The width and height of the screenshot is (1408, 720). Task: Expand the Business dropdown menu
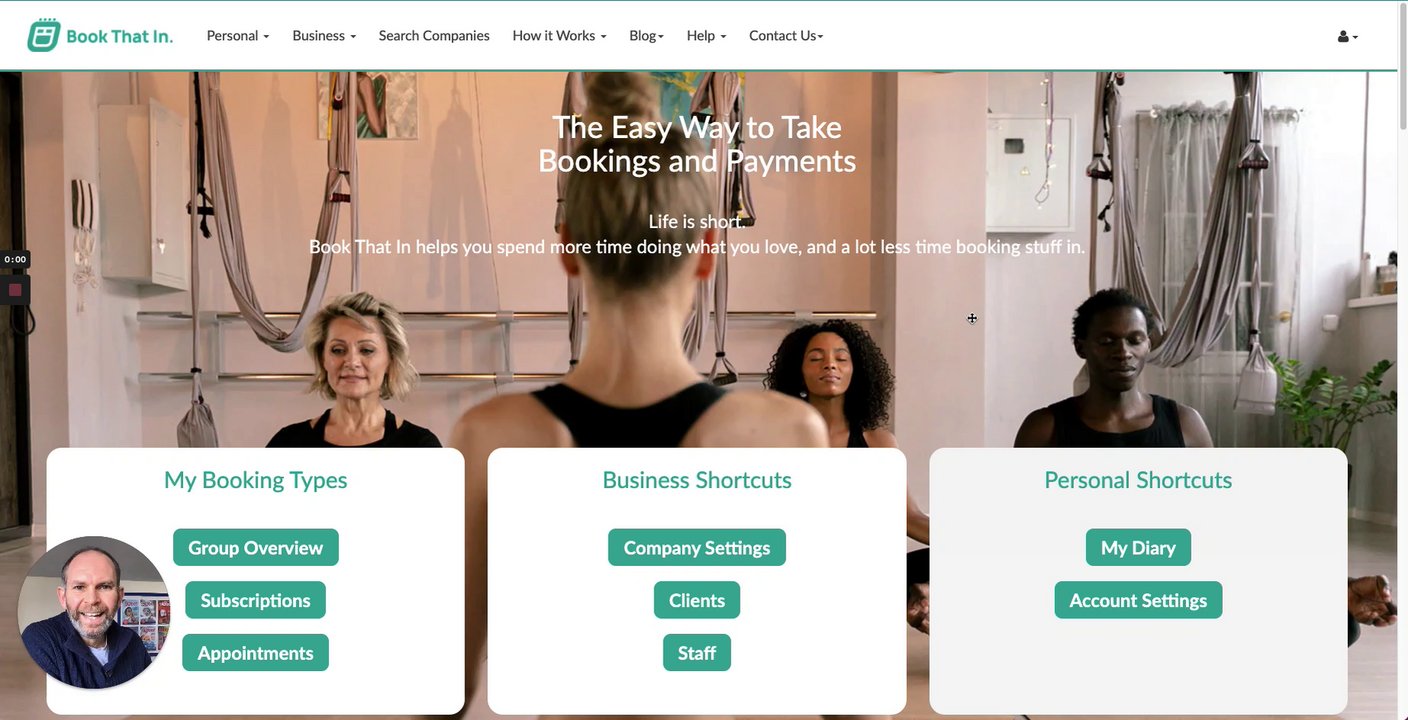[324, 36]
